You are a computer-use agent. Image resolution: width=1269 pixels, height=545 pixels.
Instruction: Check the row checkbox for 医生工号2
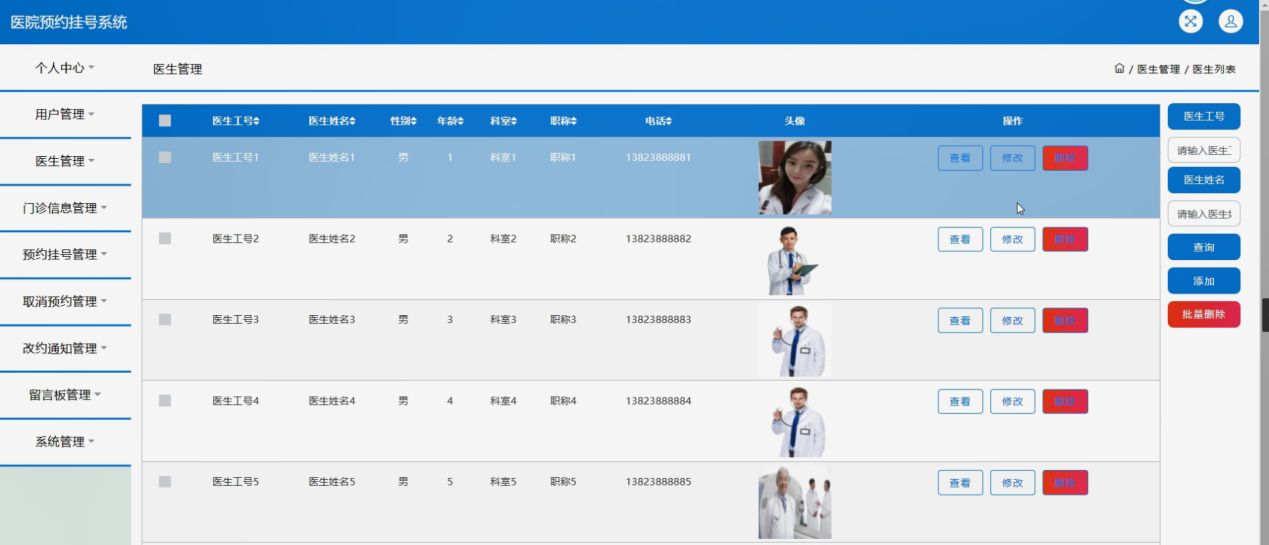pyautogui.click(x=165, y=238)
